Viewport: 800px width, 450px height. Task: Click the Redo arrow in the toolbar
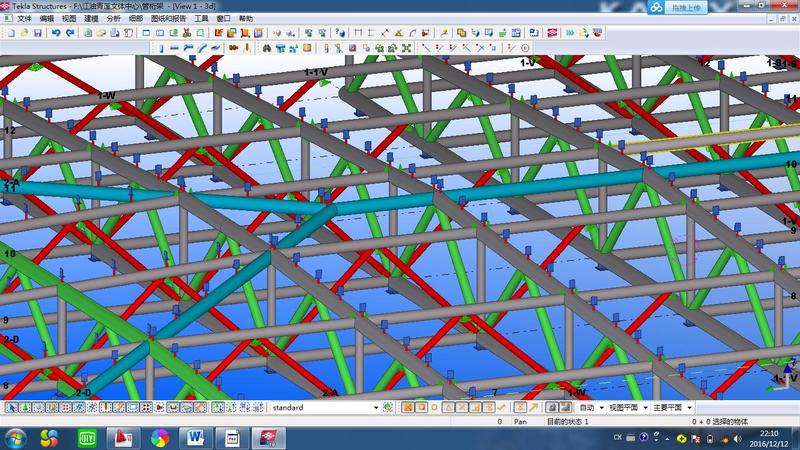(69, 33)
